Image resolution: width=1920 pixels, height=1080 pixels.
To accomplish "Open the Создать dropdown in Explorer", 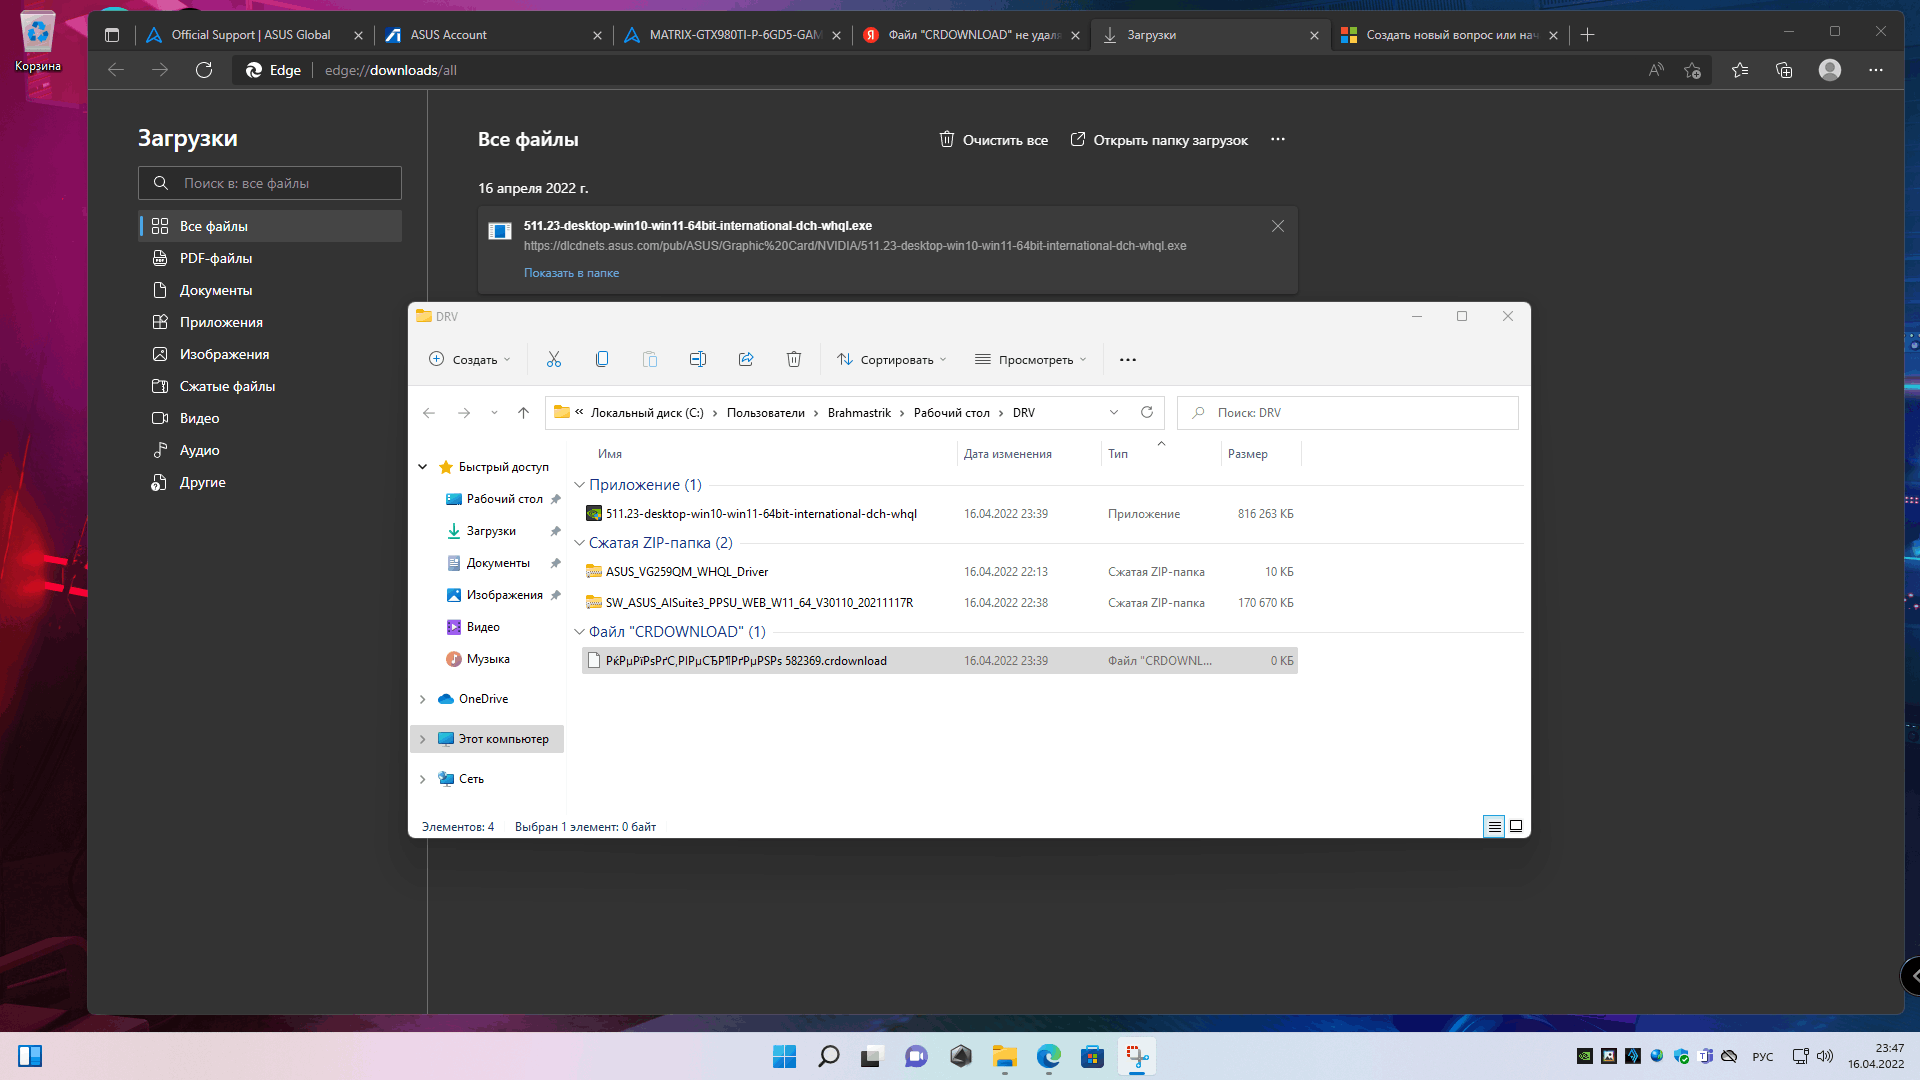I will [x=470, y=360].
